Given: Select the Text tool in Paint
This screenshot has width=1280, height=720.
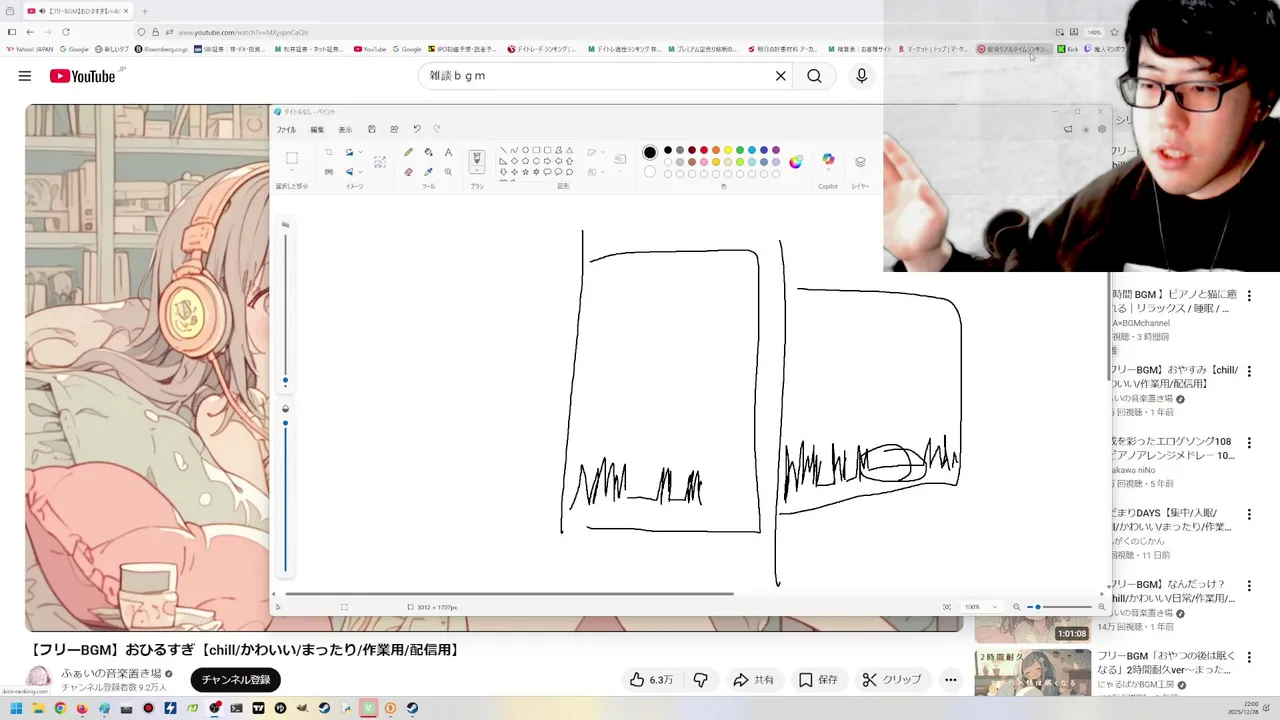Looking at the screenshot, I should 448,152.
